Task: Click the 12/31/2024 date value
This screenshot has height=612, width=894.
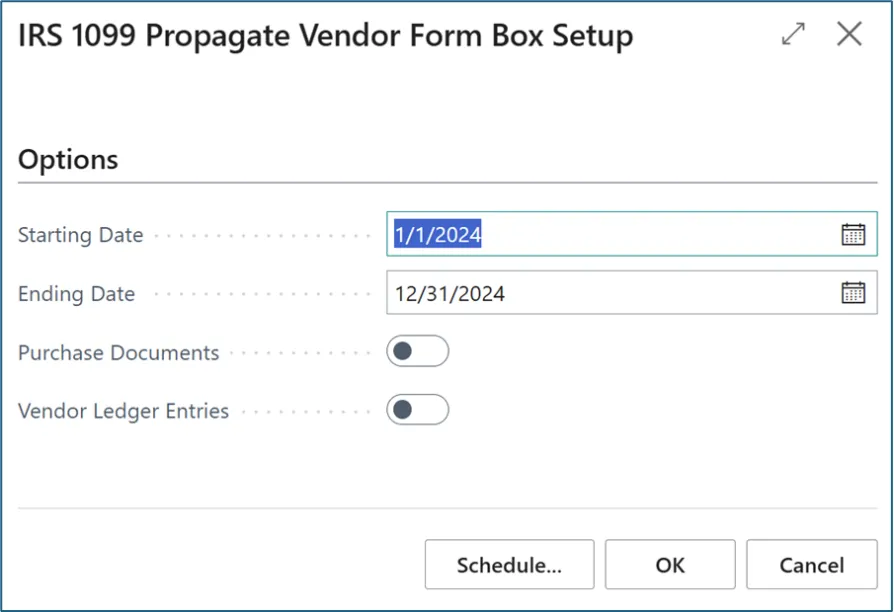Action: 450,294
